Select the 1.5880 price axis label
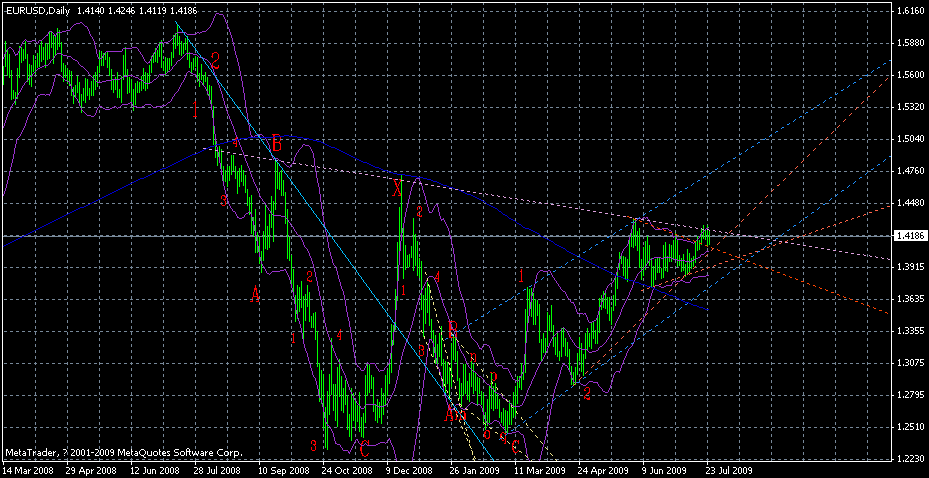Screen dimensions: 929x478 click(911, 43)
